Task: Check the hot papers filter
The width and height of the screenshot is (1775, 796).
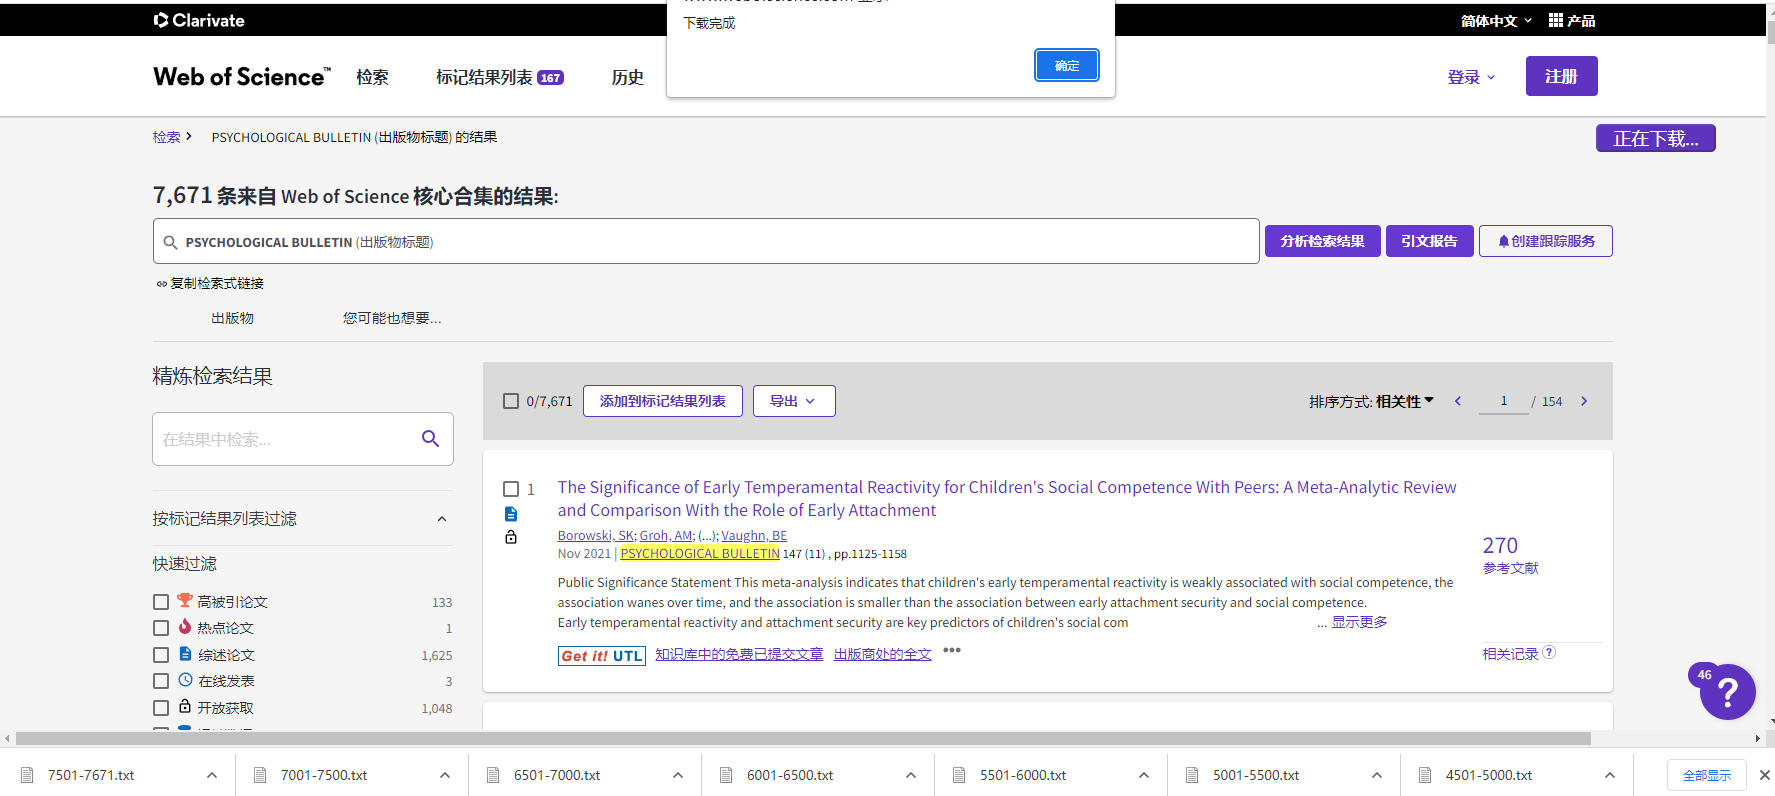Action: 161,628
